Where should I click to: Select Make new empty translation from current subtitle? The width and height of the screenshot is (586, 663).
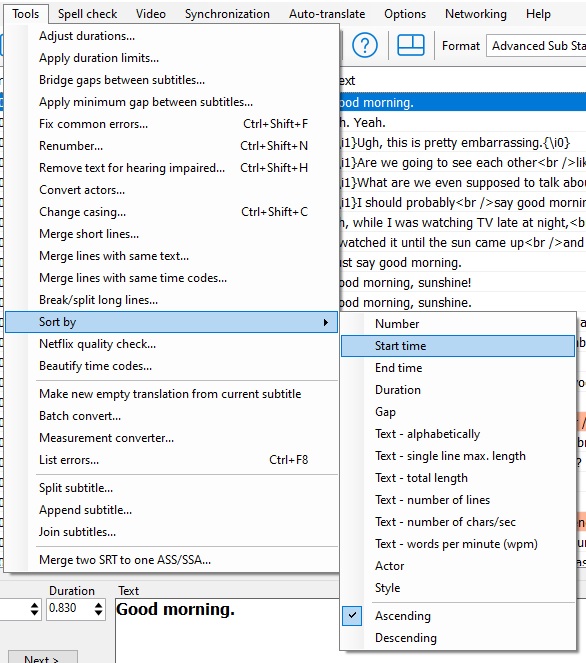172,394
